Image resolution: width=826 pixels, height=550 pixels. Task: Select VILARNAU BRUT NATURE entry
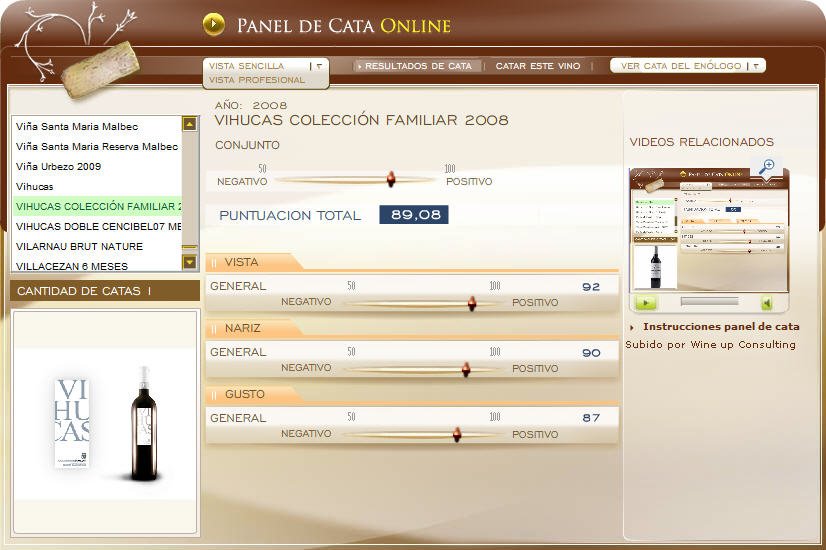click(97, 247)
